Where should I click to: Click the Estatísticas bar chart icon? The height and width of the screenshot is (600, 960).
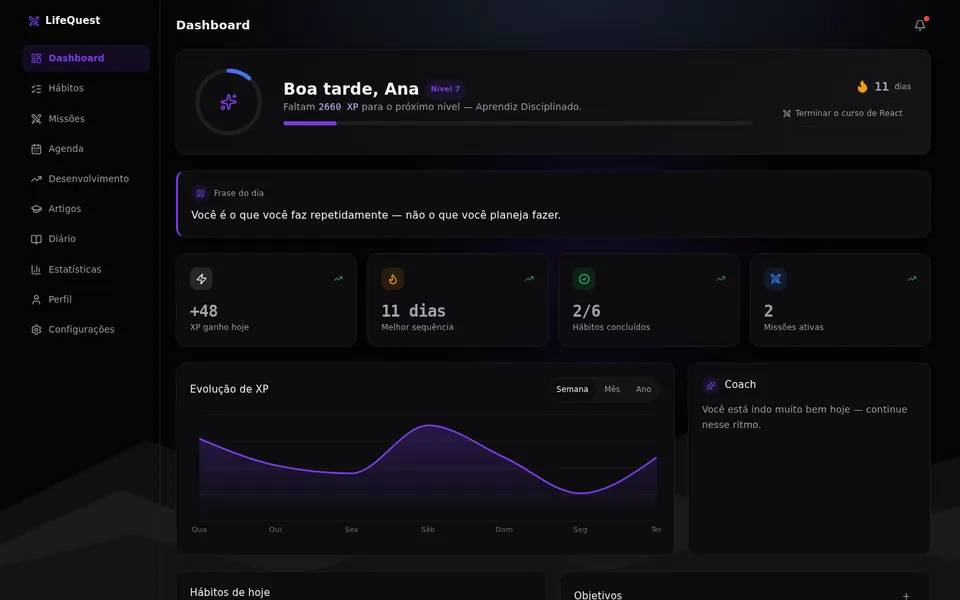click(x=36, y=269)
